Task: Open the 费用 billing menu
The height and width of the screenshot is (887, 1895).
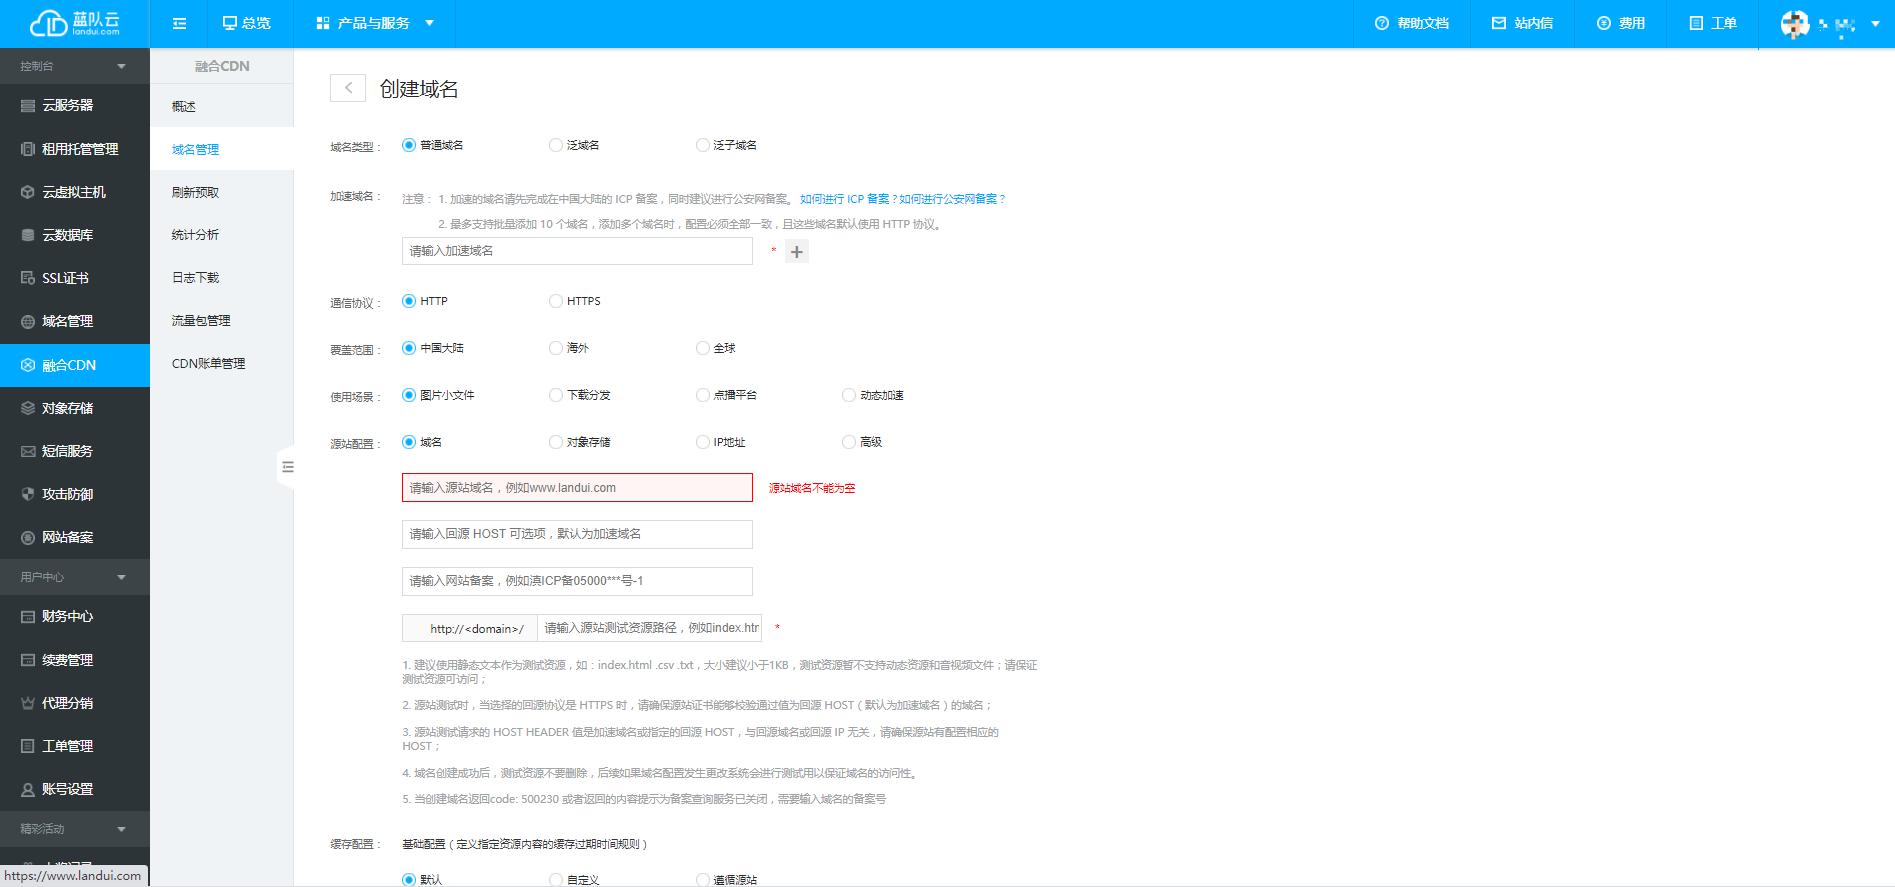Action: click(x=1620, y=23)
